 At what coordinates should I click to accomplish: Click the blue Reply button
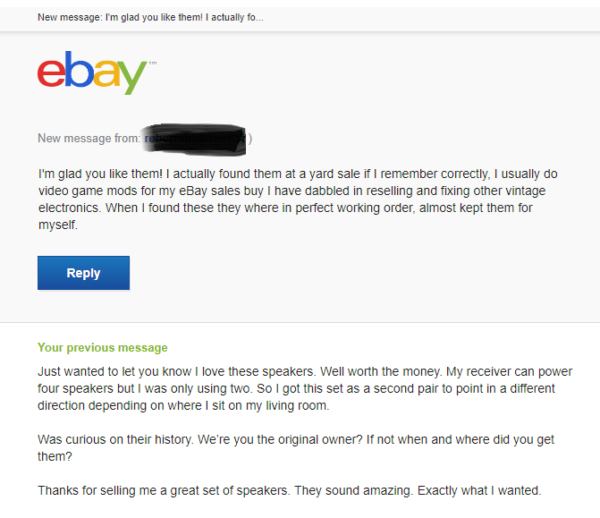(83, 273)
